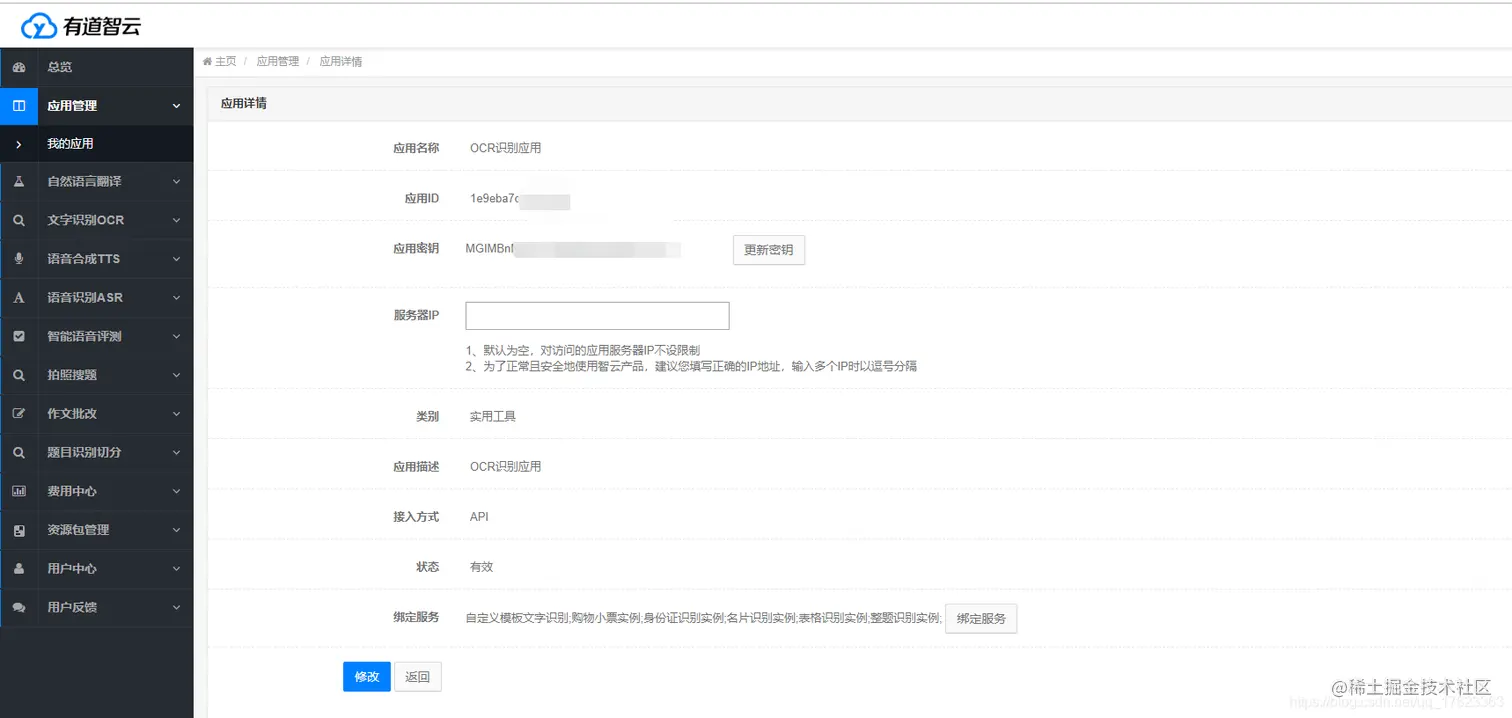Image resolution: width=1512 pixels, height=718 pixels.
Task: Click the flask icon beside 自然语言翻译
Action: click(x=18, y=182)
